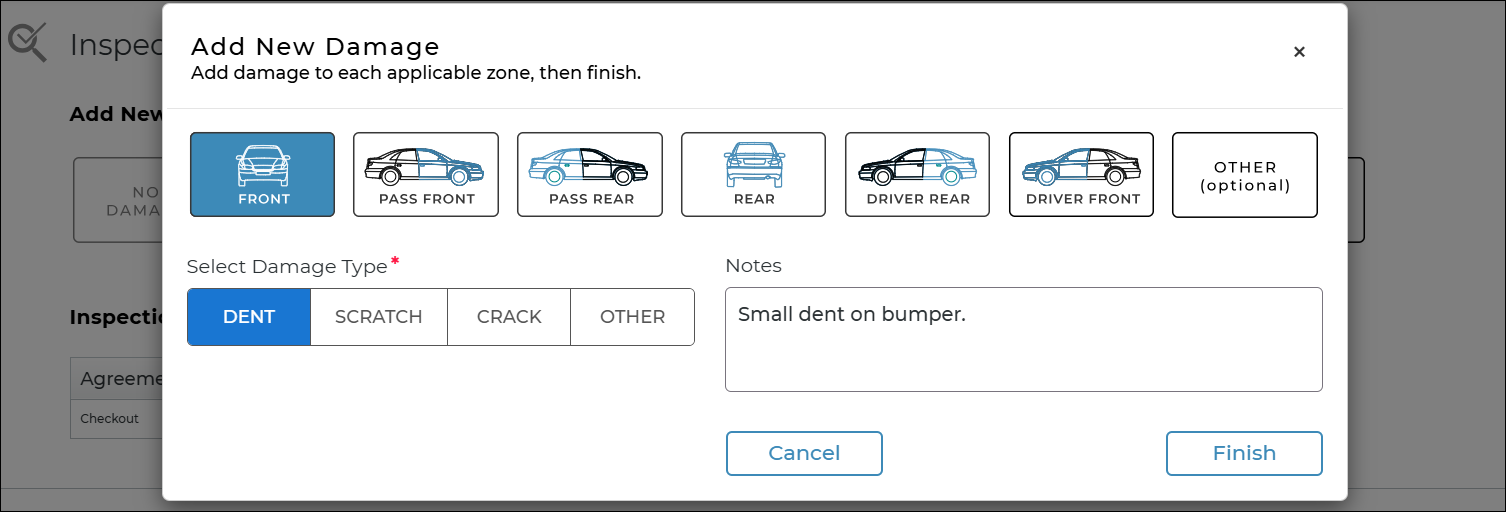Select Other damage type option
Image resolution: width=1506 pixels, height=512 pixels.
[x=632, y=317]
